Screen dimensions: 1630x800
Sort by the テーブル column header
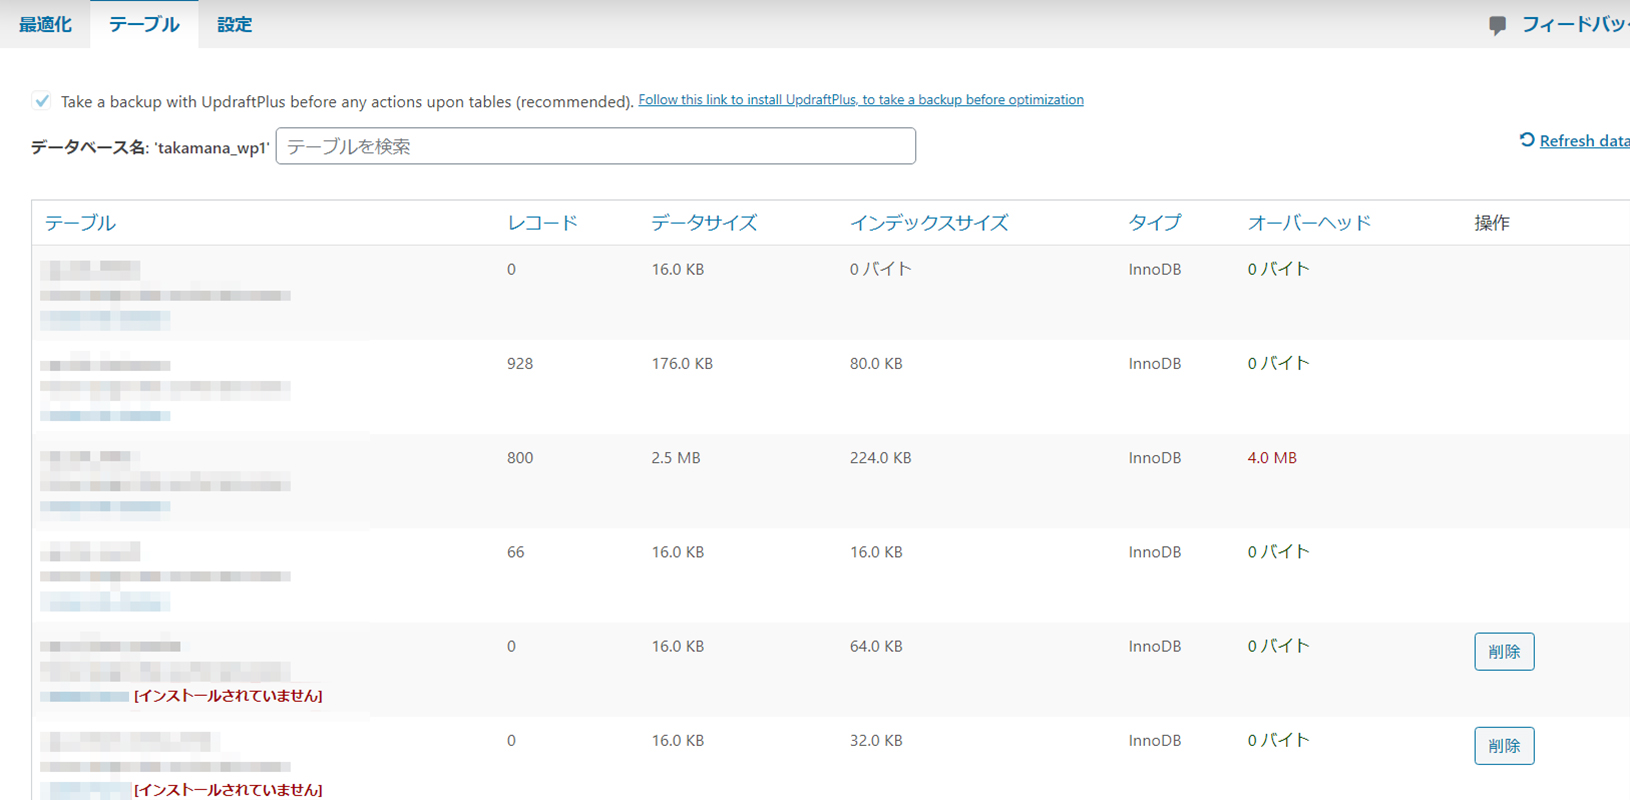coord(80,223)
